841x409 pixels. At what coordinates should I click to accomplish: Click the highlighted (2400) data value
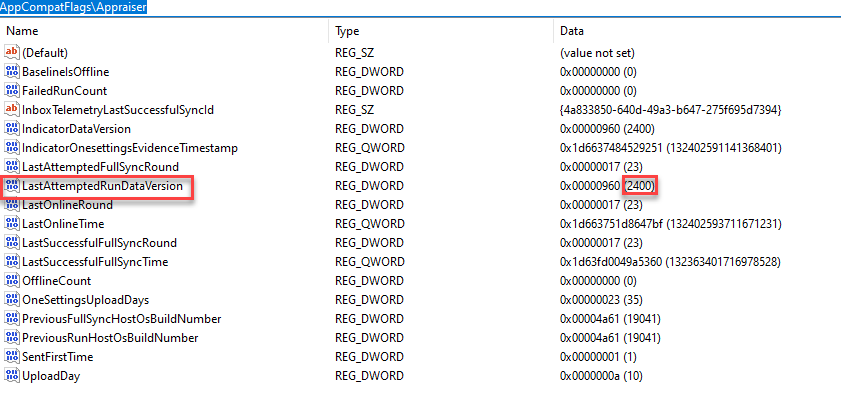640,186
